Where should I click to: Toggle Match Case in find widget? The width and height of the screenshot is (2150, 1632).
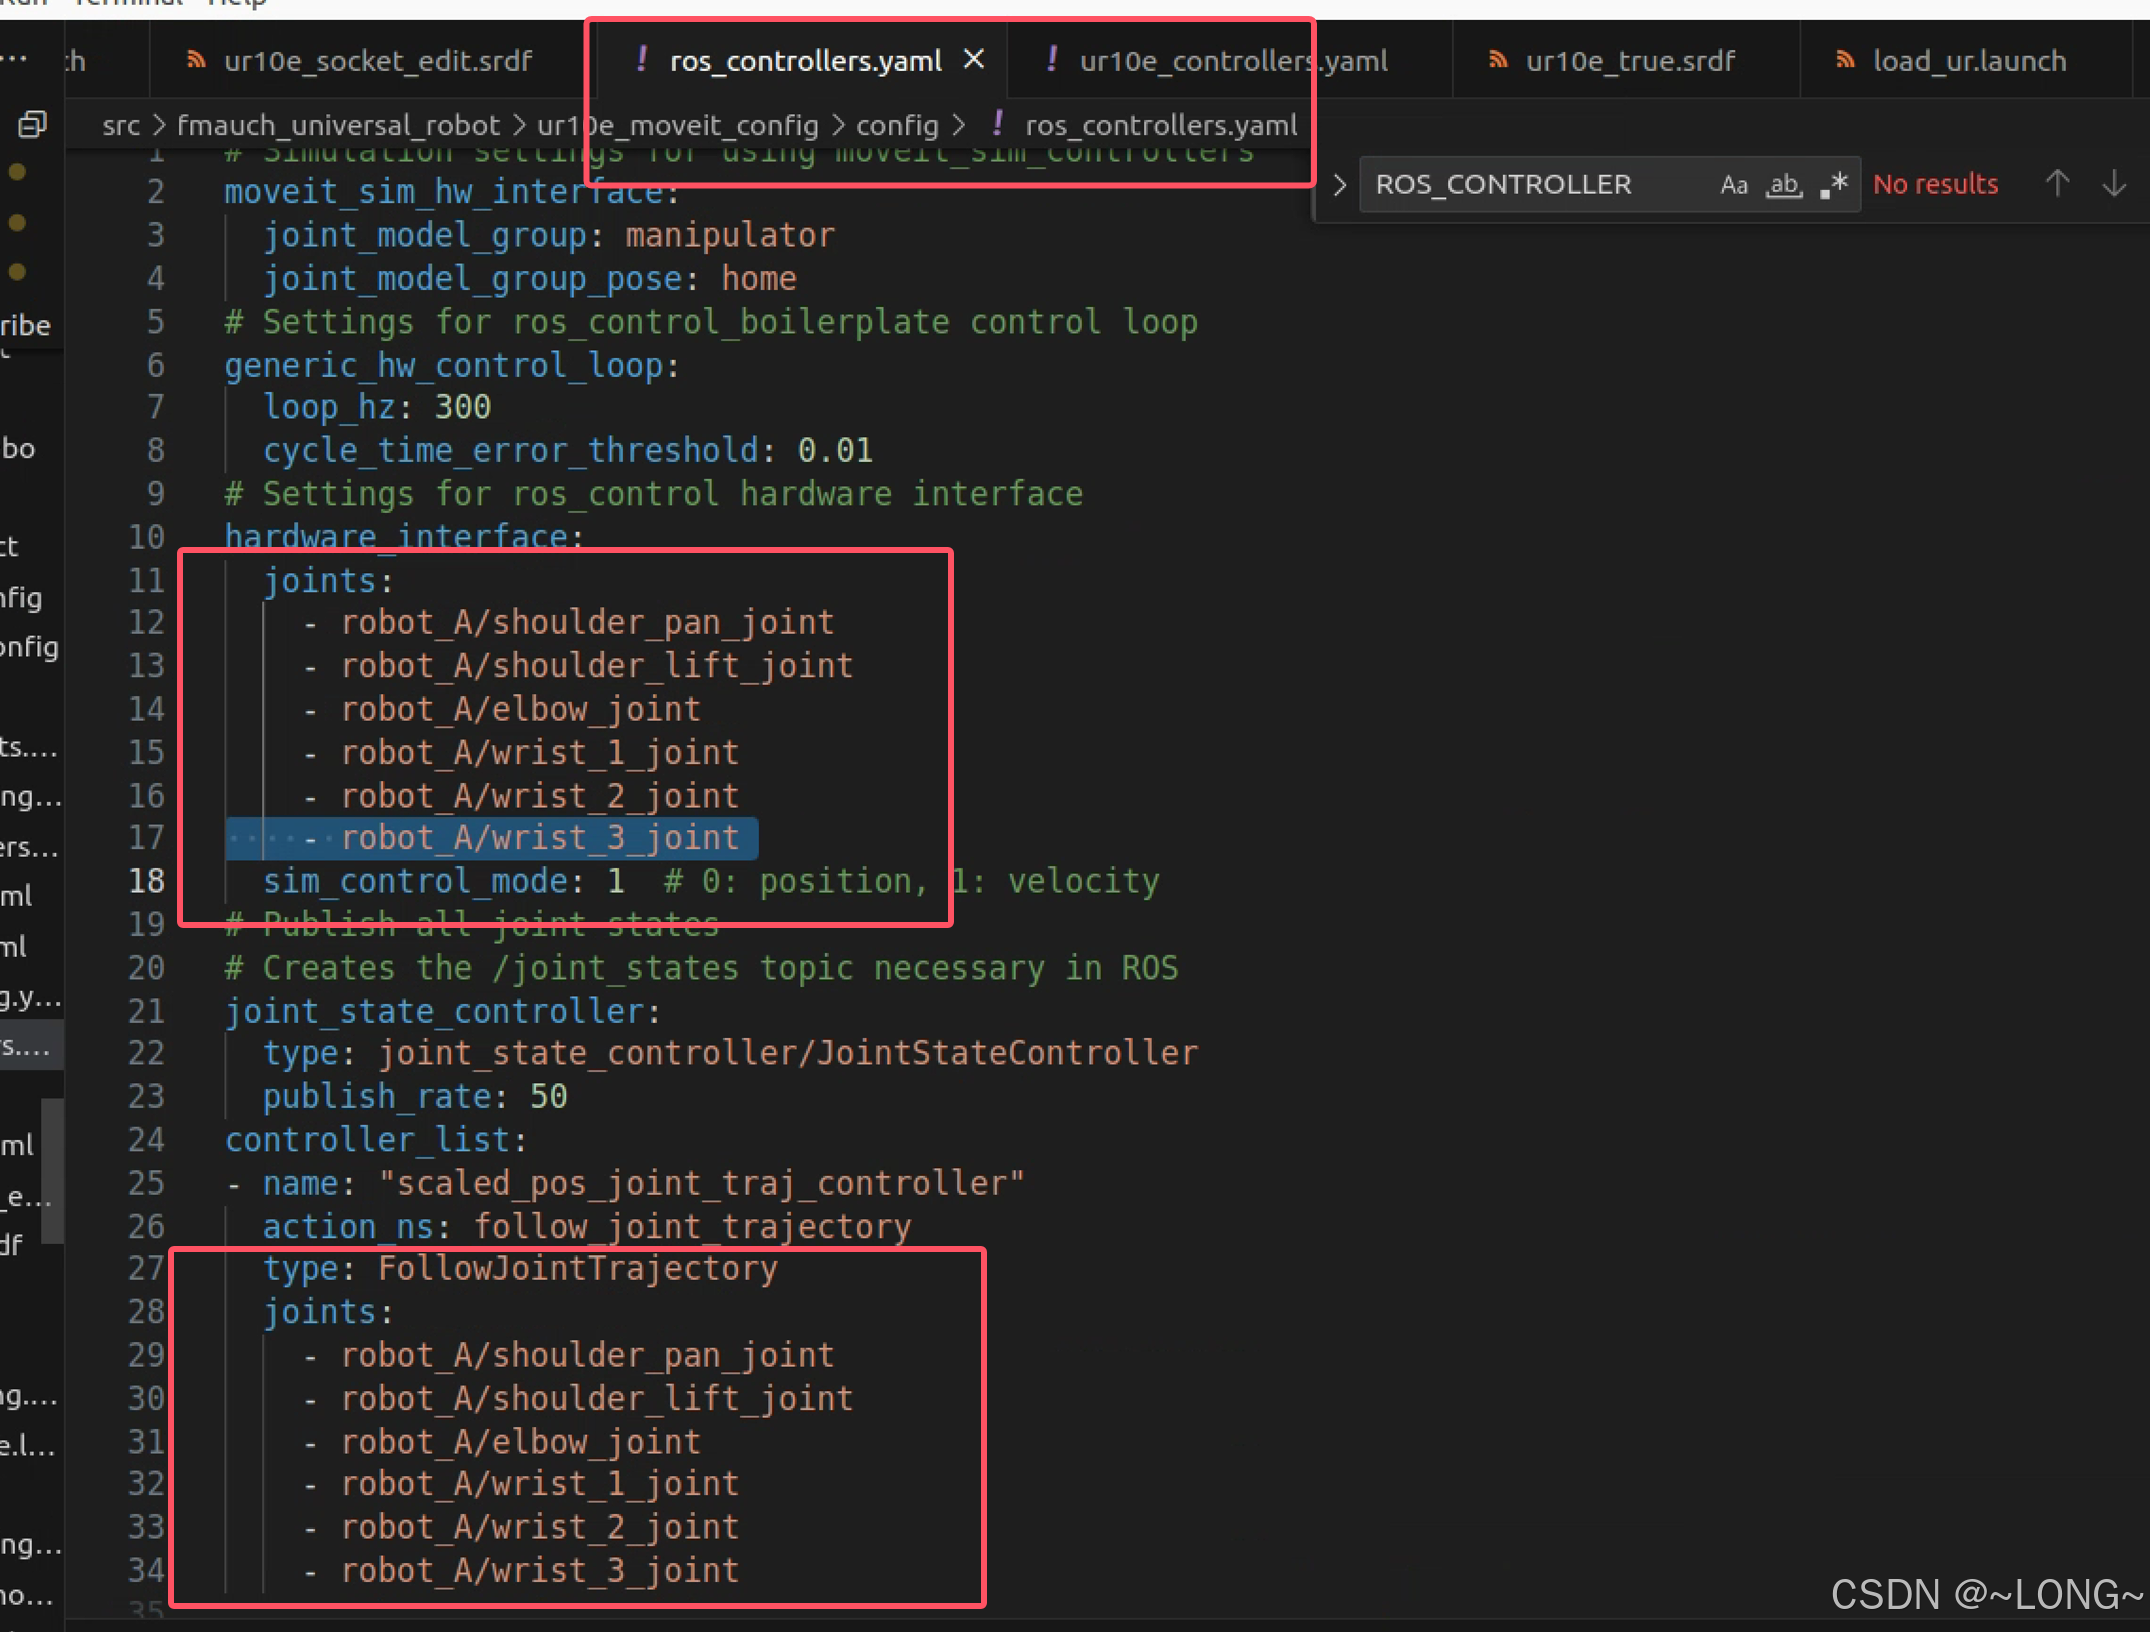click(x=1733, y=185)
